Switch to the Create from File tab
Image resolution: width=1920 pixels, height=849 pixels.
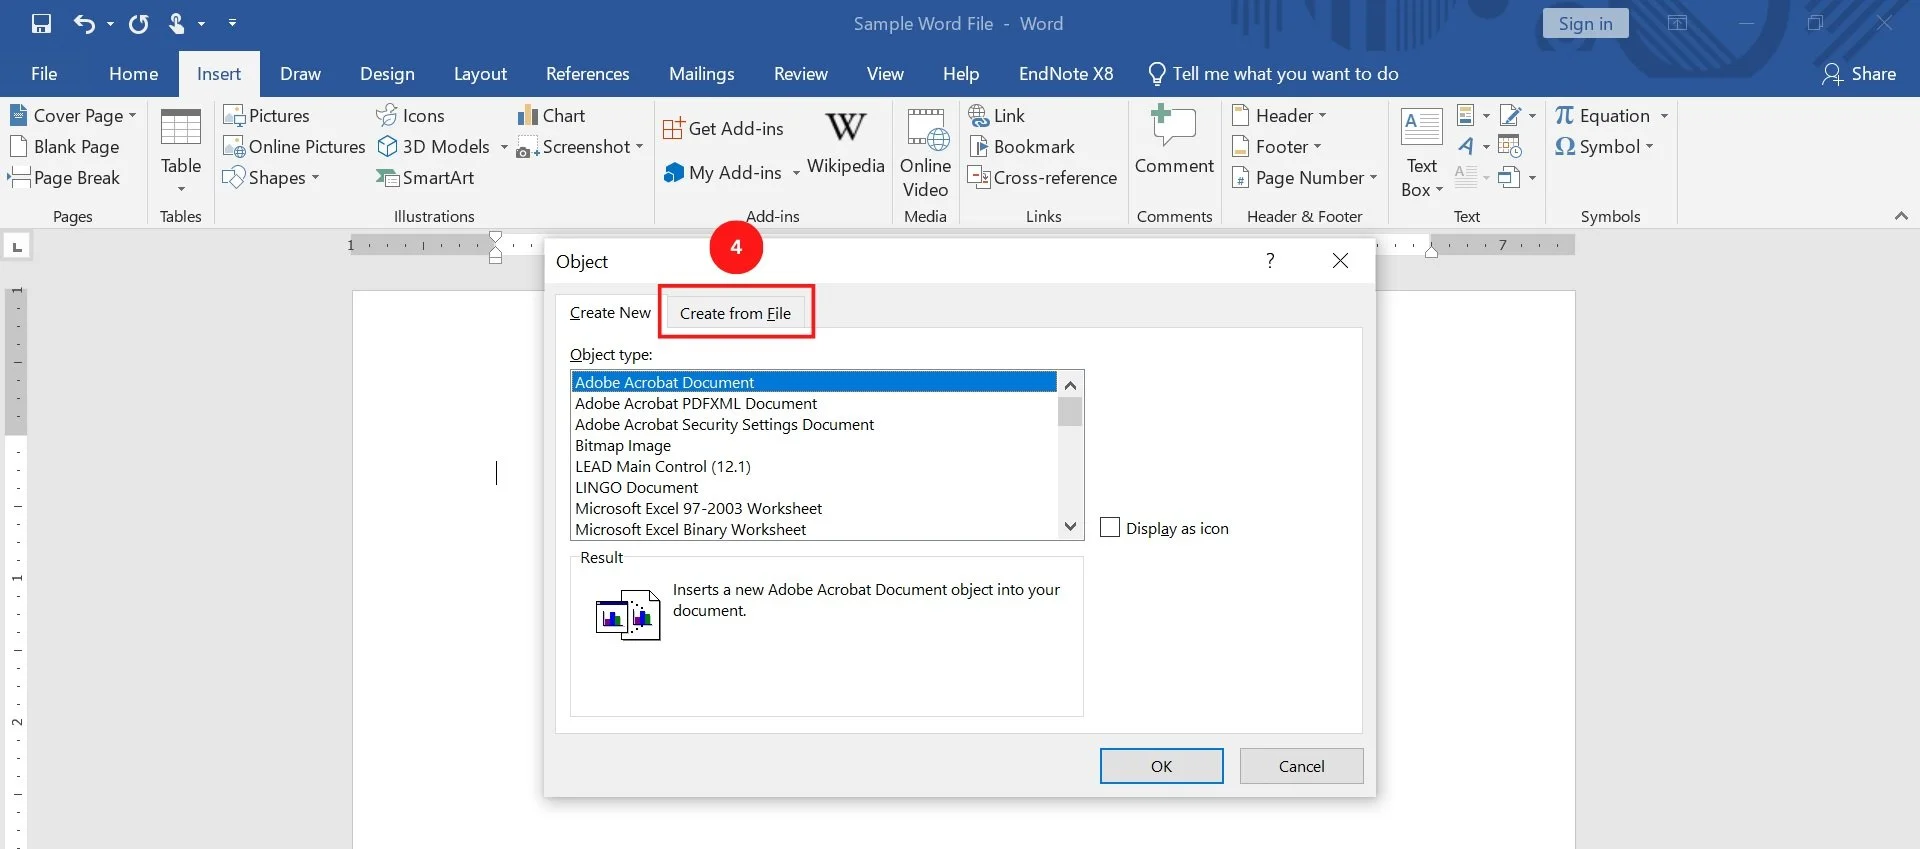point(735,313)
